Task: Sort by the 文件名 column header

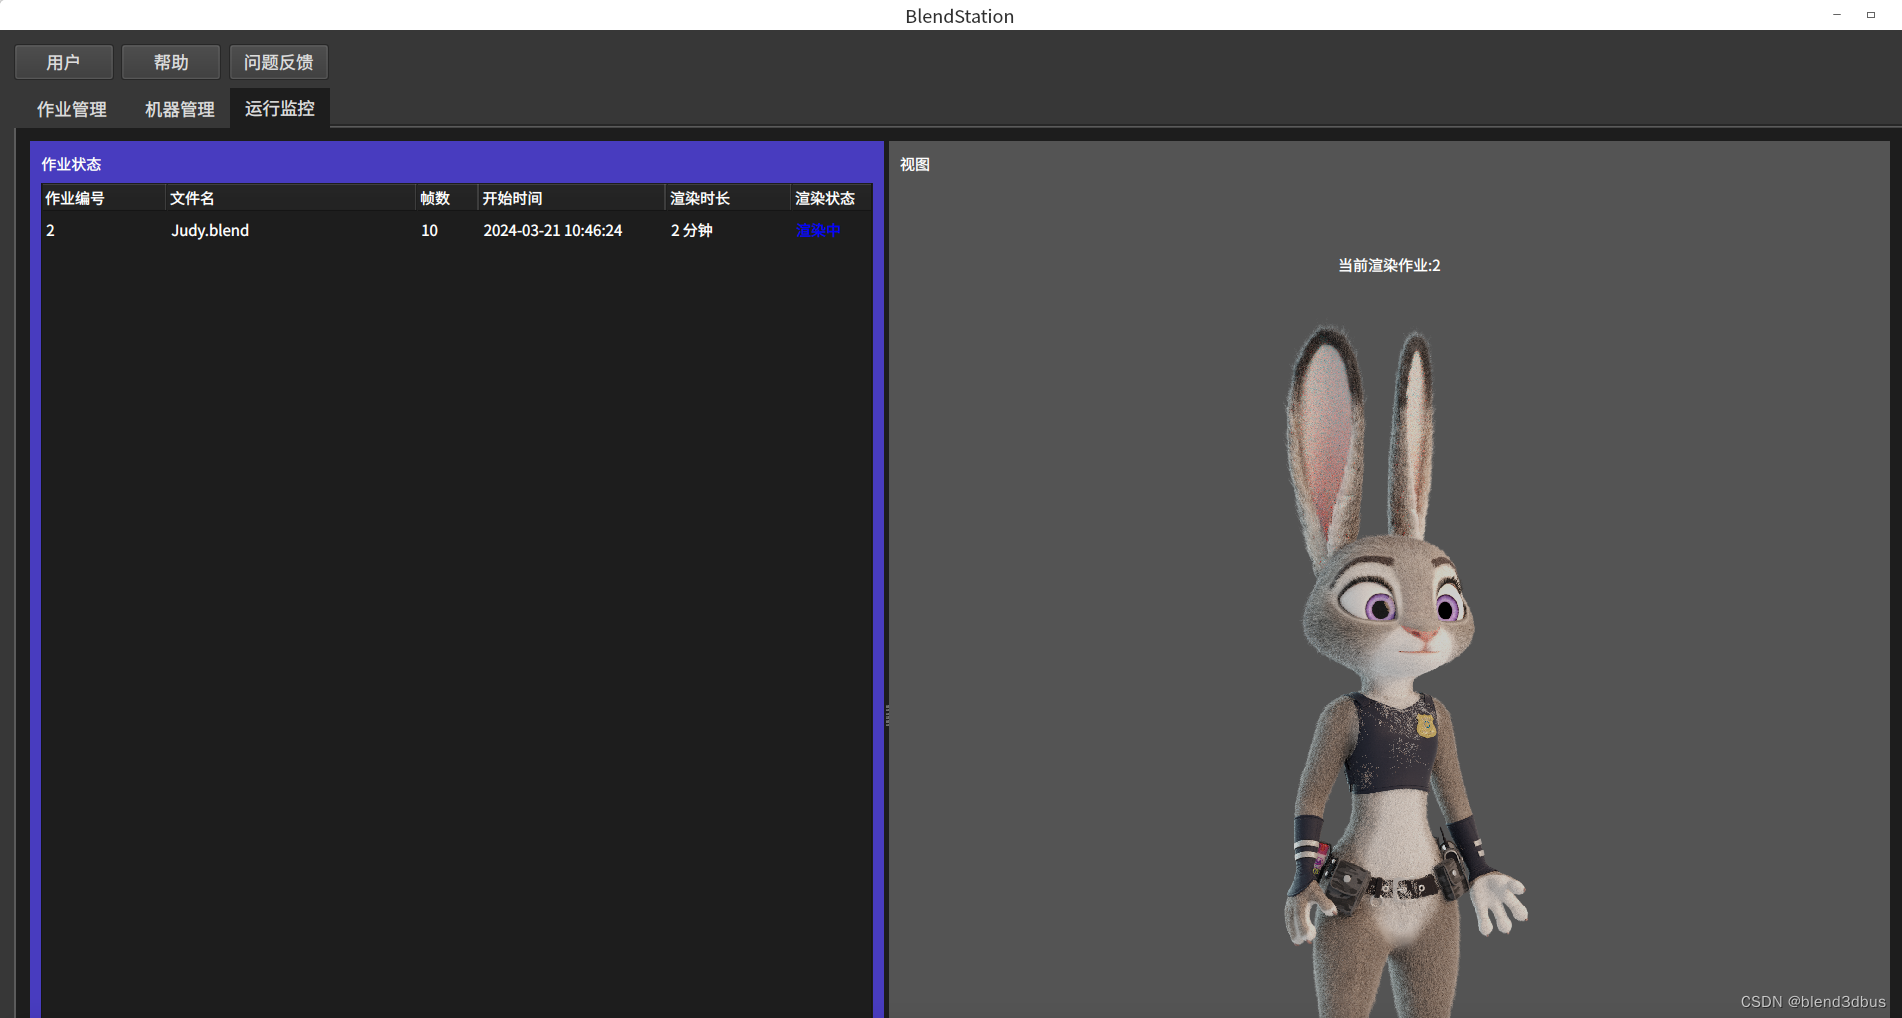Action: click(x=290, y=198)
